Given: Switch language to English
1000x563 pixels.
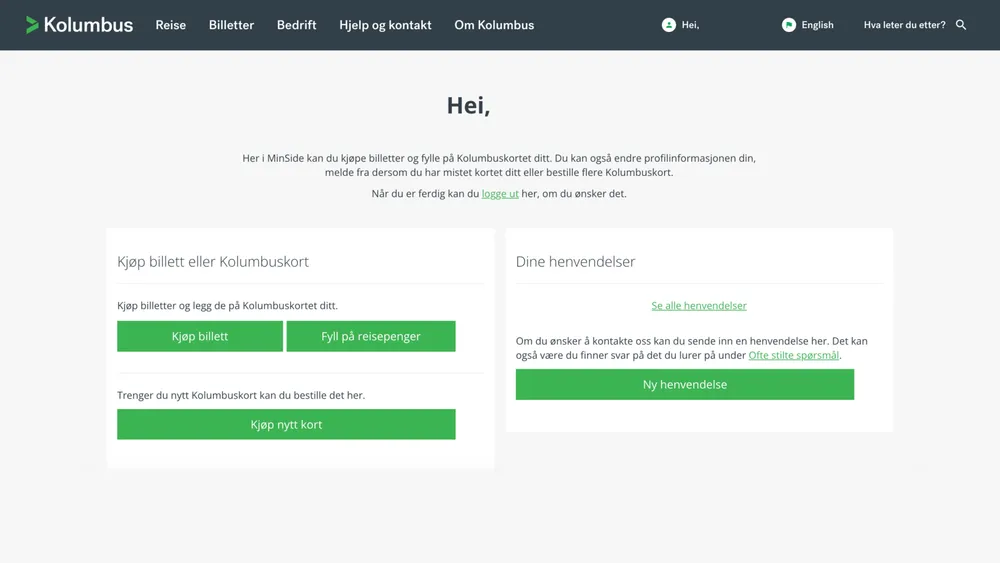Looking at the screenshot, I should coord(817,25).
